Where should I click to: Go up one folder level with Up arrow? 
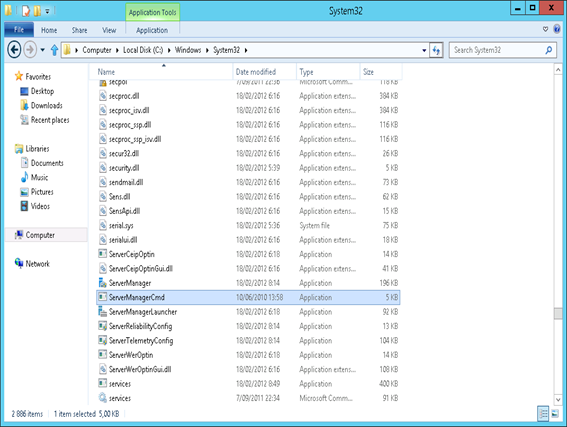pos(54,50)
